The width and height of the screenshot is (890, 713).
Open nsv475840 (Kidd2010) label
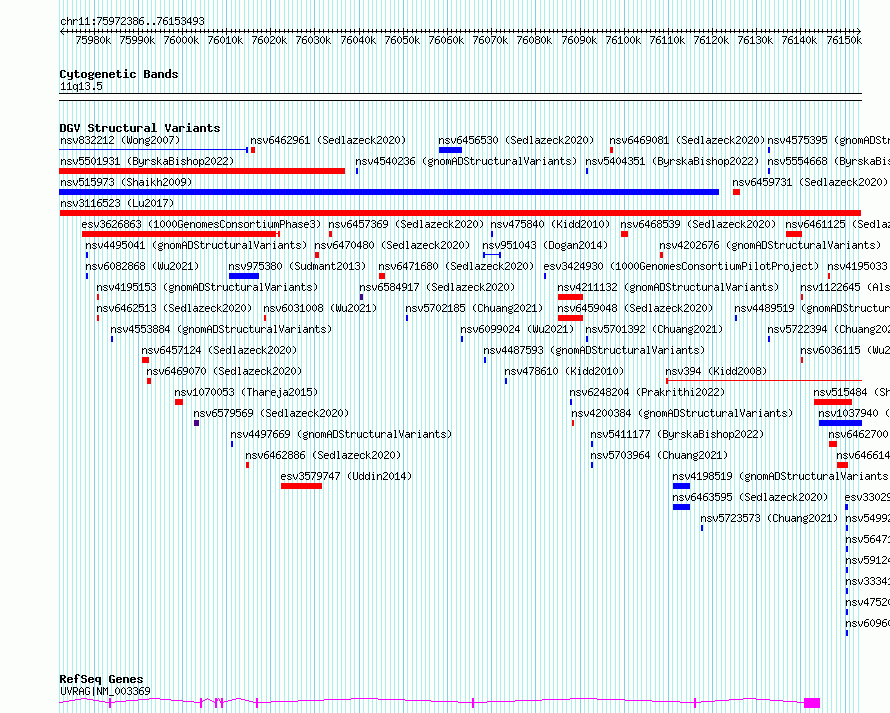click(x=551, y=224)
